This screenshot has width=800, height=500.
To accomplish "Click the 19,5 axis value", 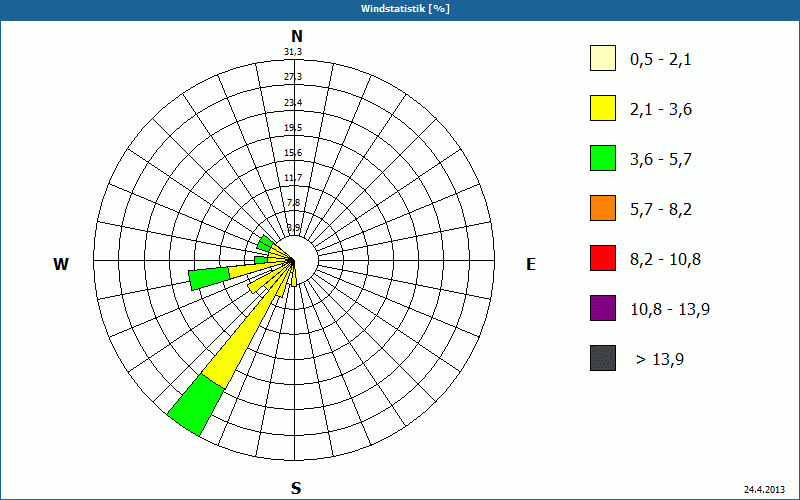I will click(x=293, y=128).
